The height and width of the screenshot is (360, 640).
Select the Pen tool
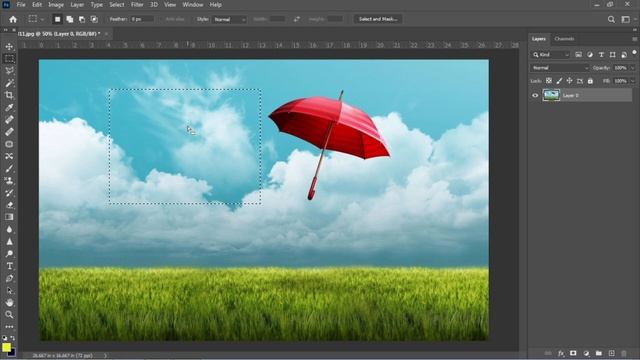pyautogui.click(x=9, y=278)
